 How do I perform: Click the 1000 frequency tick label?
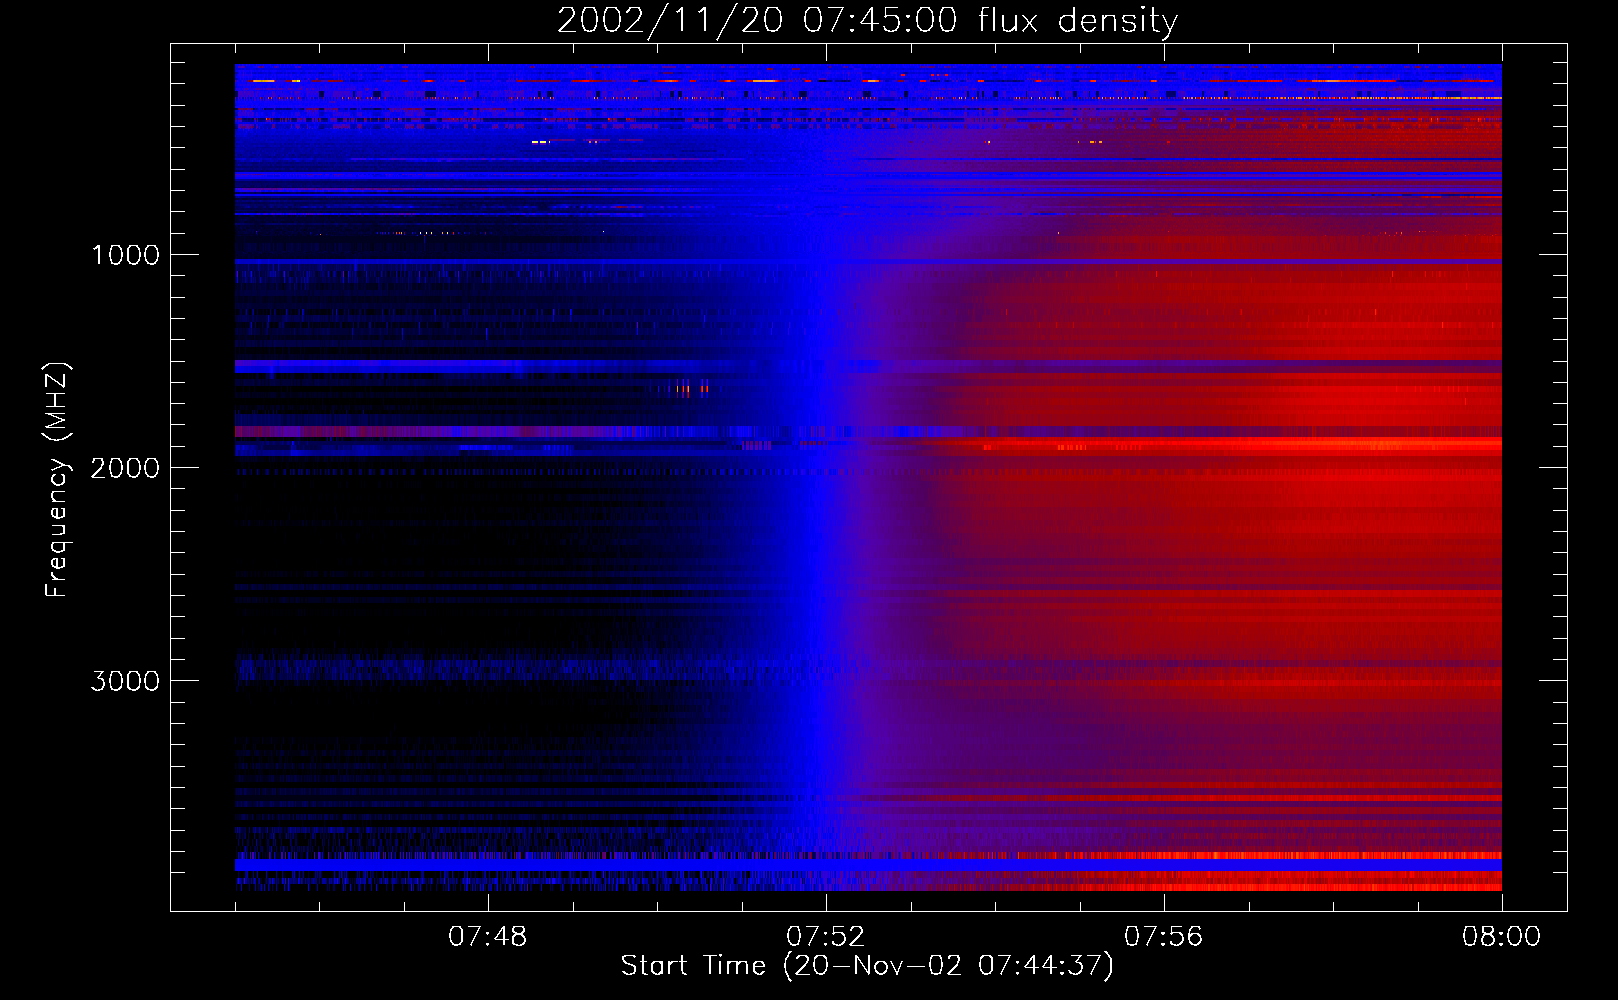click(x=125, y=255)
